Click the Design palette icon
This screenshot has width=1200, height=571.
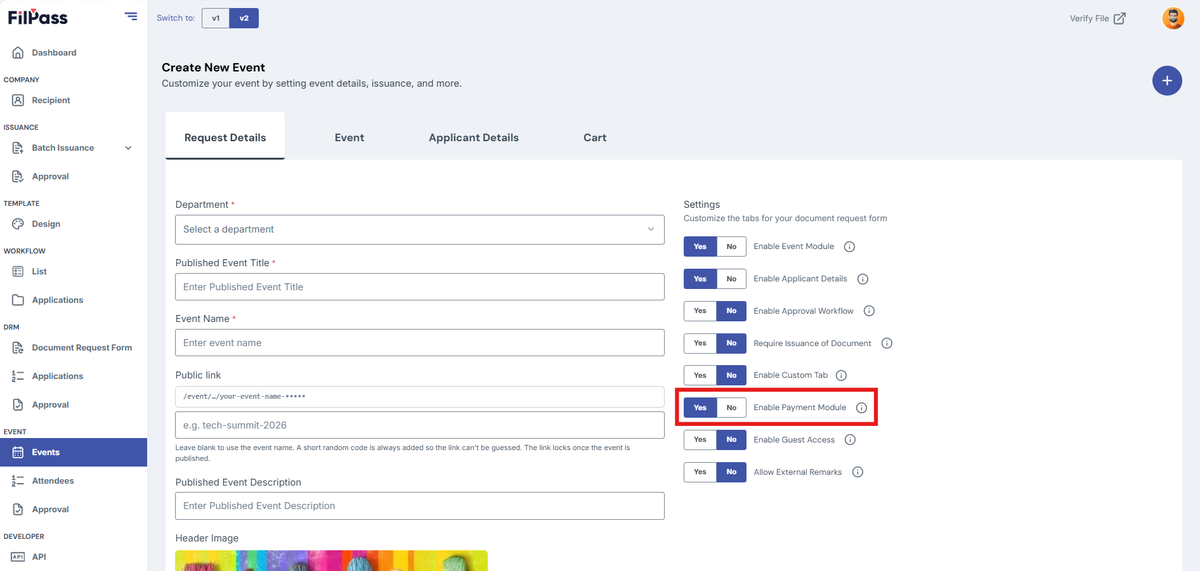(18, 224)
